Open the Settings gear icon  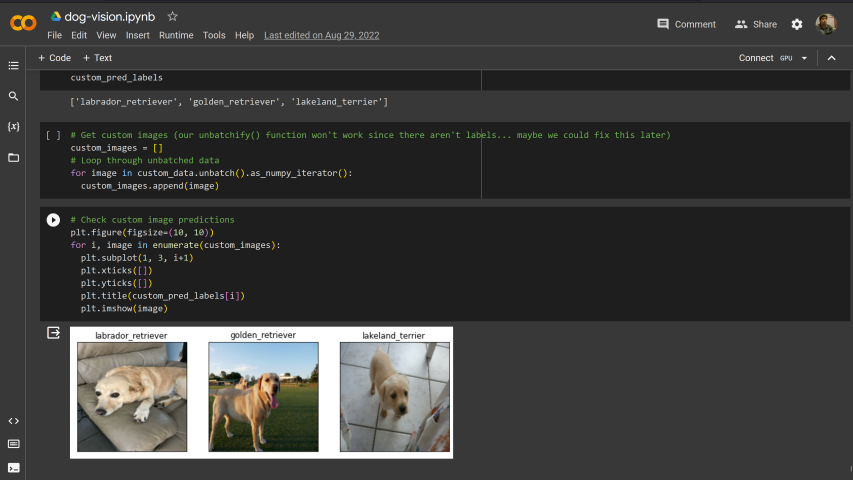pos(797,24)
